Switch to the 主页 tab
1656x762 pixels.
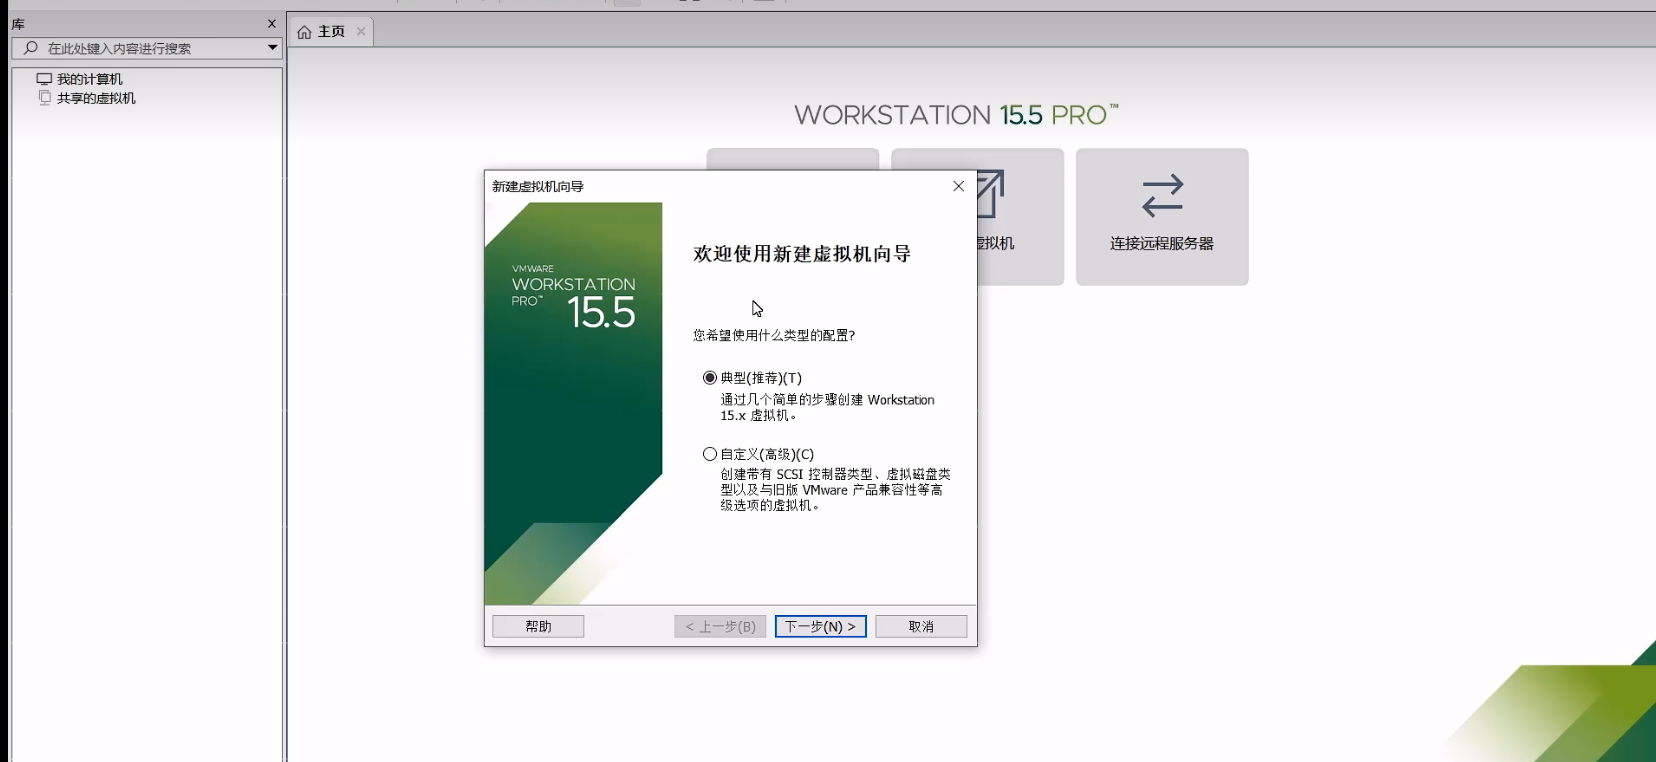[x=331, y=32]
